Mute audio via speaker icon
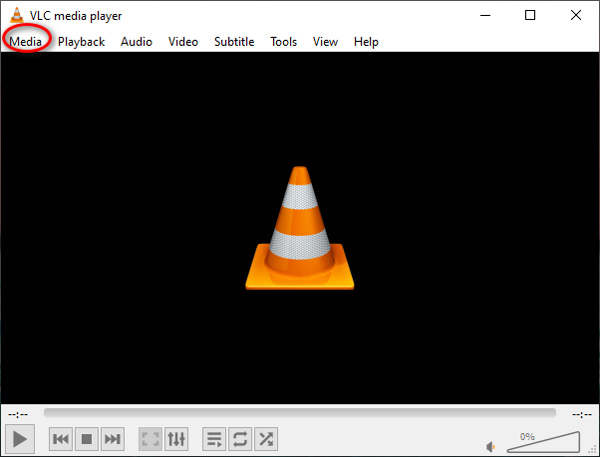 tap(490, 446)
